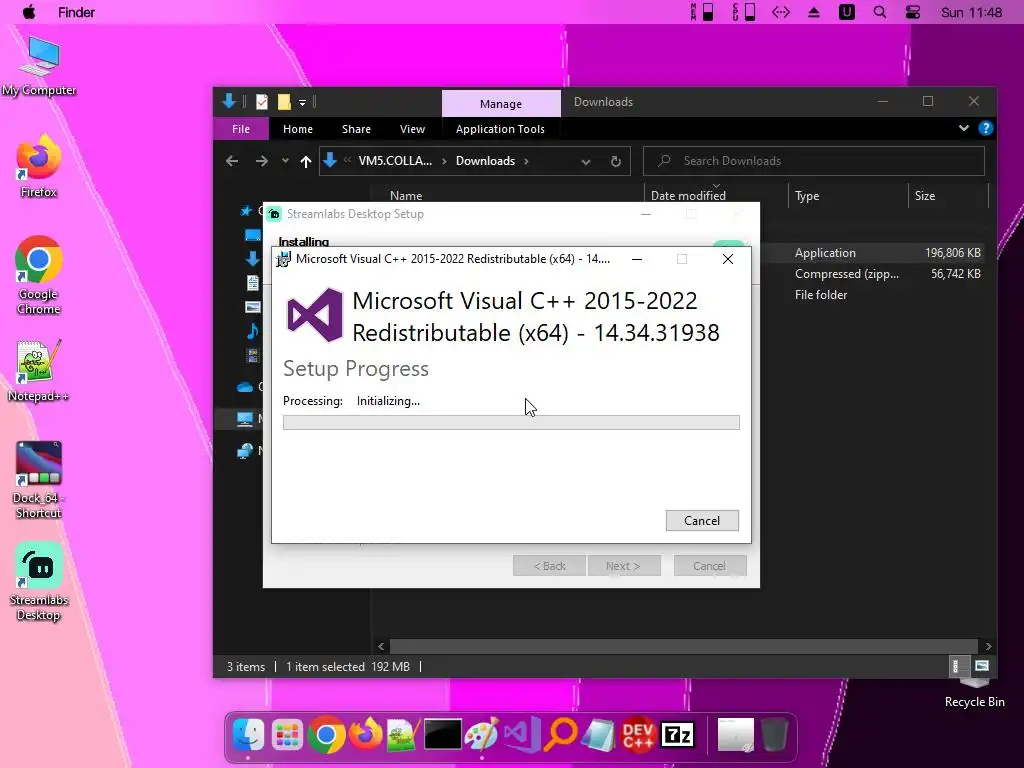
Task: Launch Chrome from the dock
Action: 327,735
